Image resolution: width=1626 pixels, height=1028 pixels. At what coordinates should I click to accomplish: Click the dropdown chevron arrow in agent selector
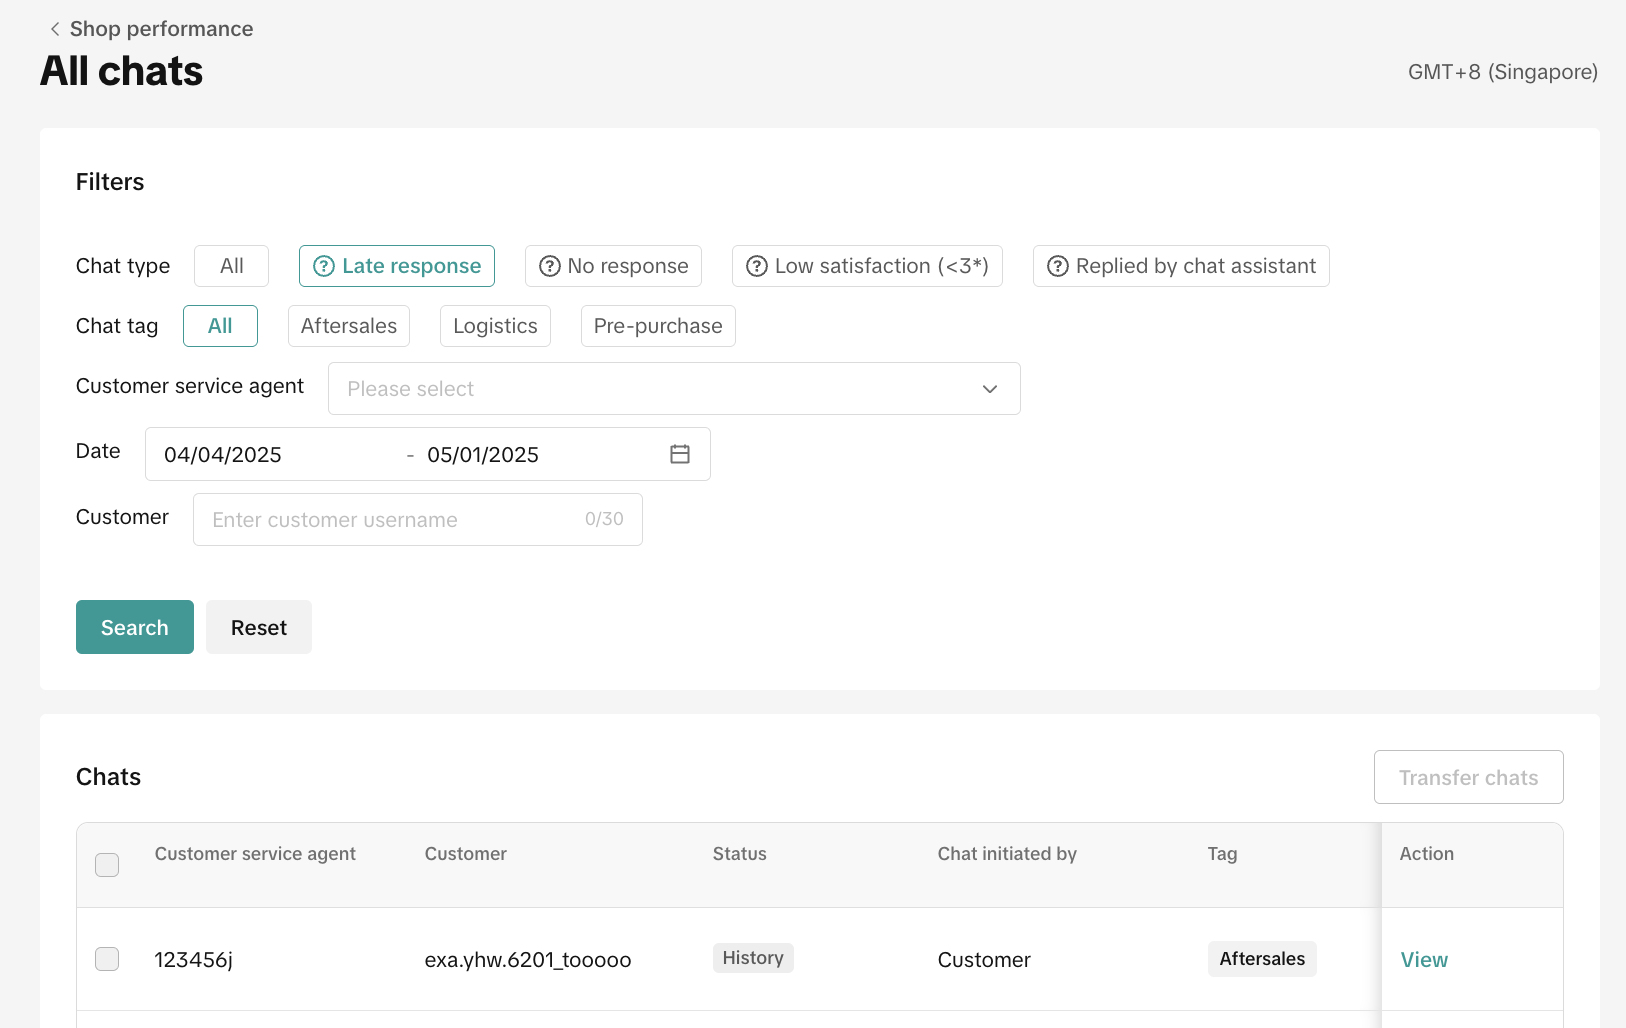pos(990,389)
